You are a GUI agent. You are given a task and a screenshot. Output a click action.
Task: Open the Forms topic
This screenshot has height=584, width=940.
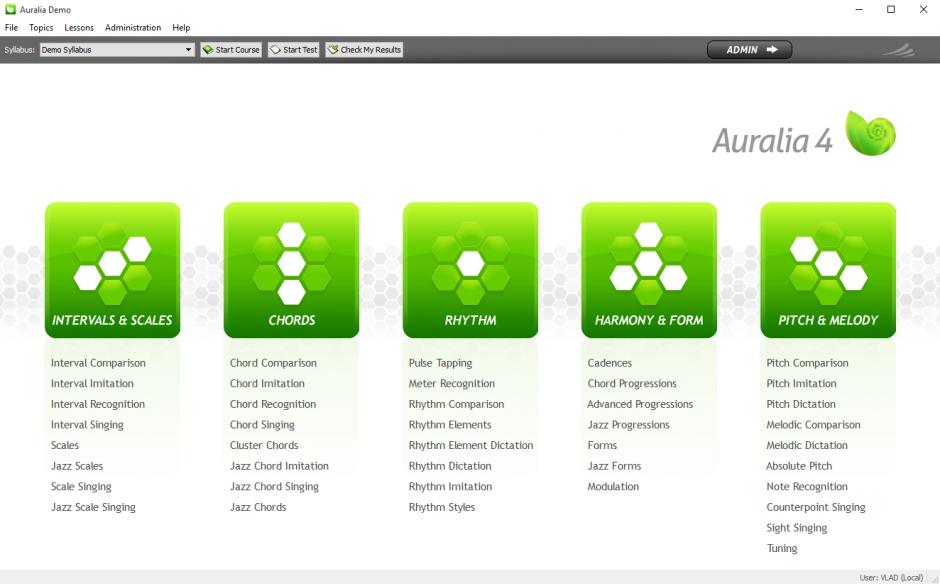click(602, 445)
